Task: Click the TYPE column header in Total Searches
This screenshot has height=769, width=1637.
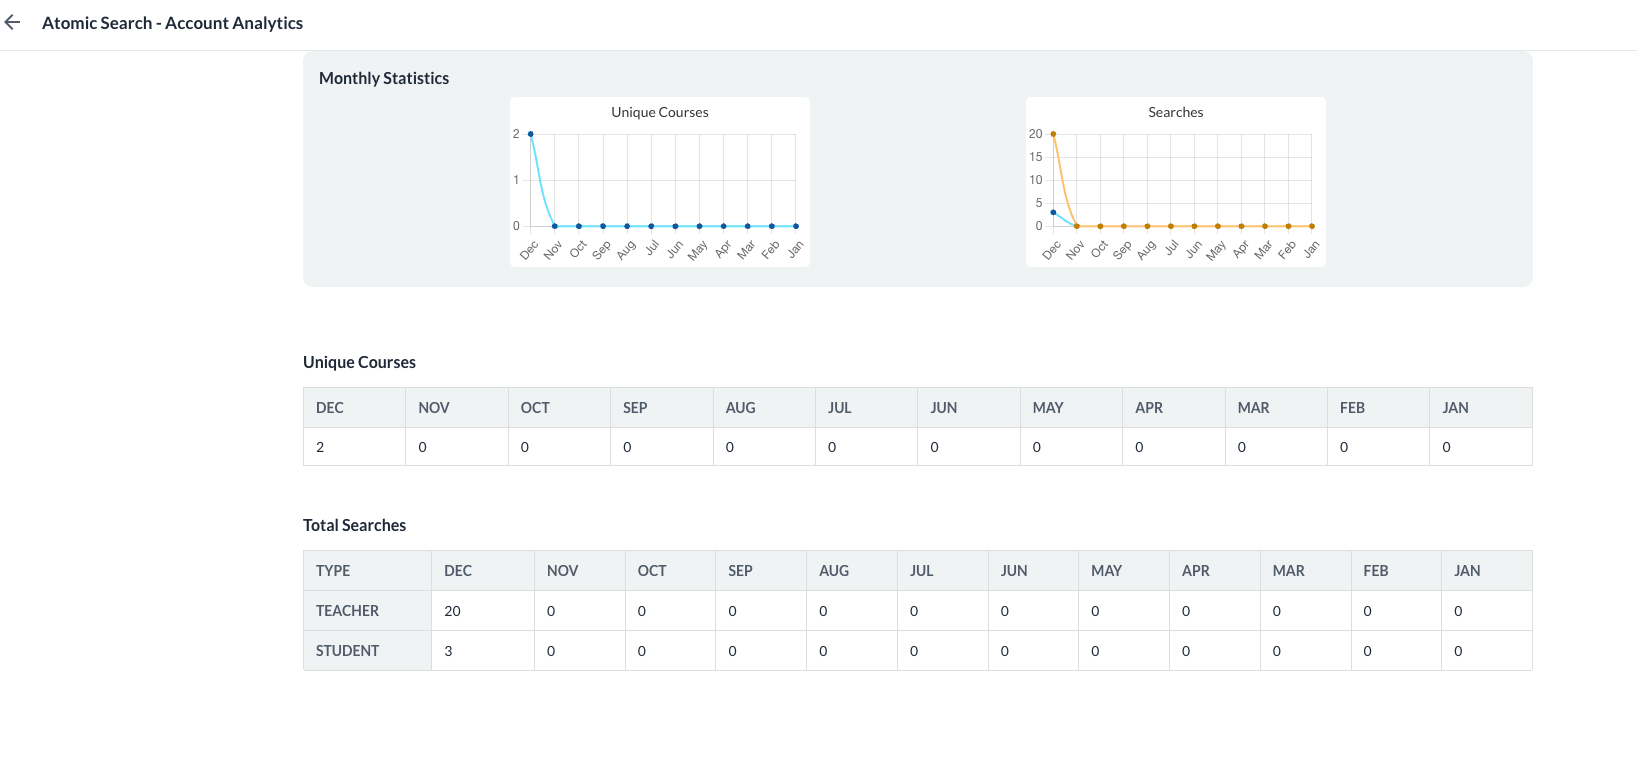Action: pos(333,571)
